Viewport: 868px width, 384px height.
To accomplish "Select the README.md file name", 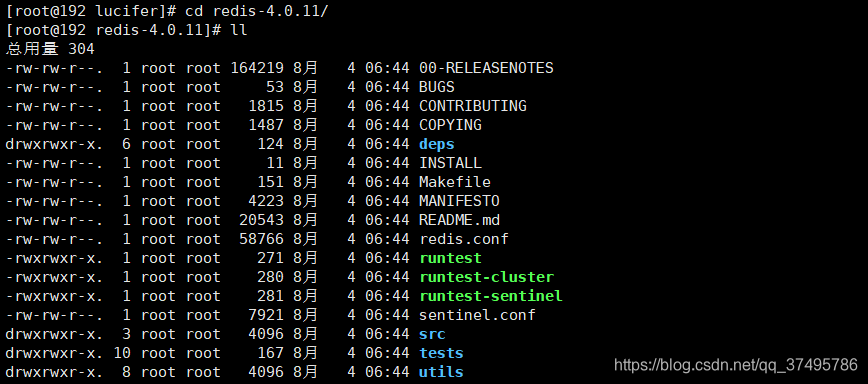I will (x=459, y=220).
